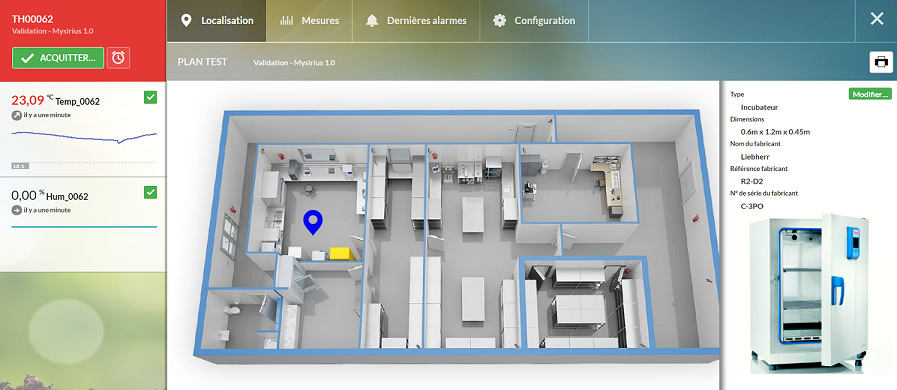Click the blue location pin on the floor plan
Viewport: 897px width, 390px height.
point(313,222)
